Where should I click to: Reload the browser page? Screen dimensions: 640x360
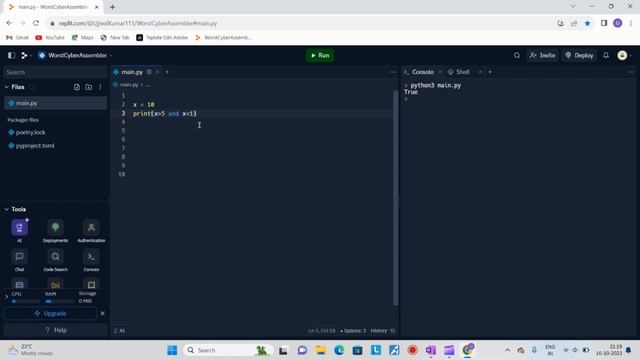click(36, 23)
